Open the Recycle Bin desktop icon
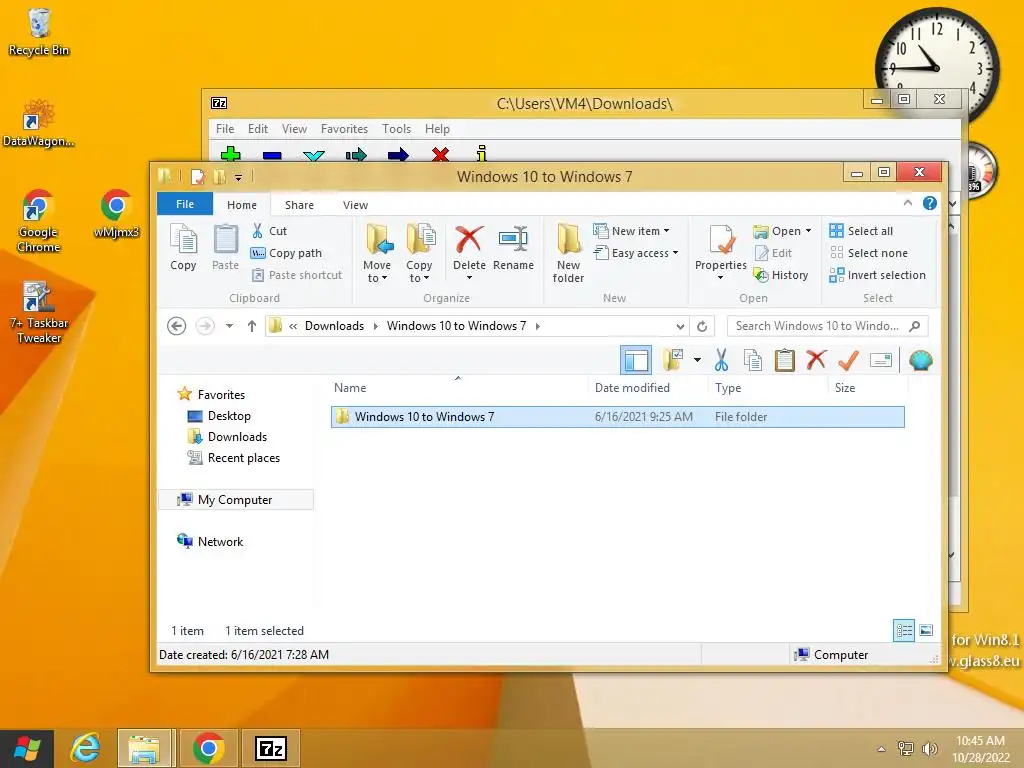 pos(39,33)
